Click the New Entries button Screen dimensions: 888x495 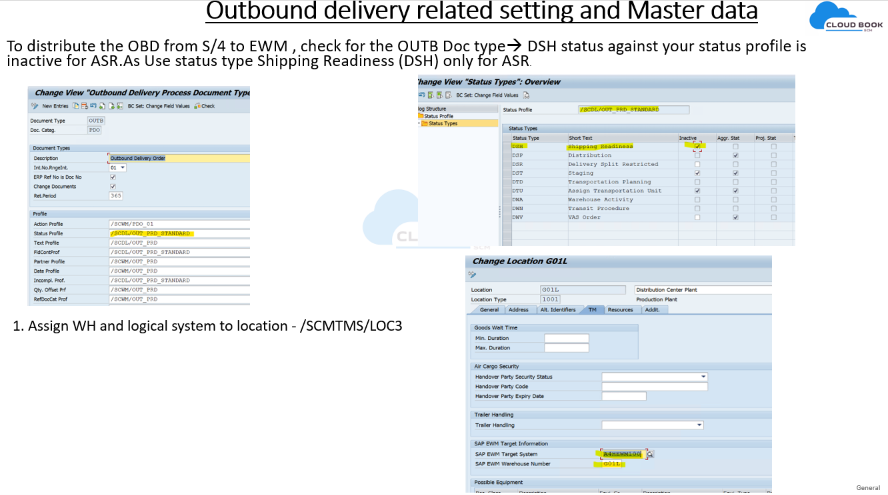point(55,106)
